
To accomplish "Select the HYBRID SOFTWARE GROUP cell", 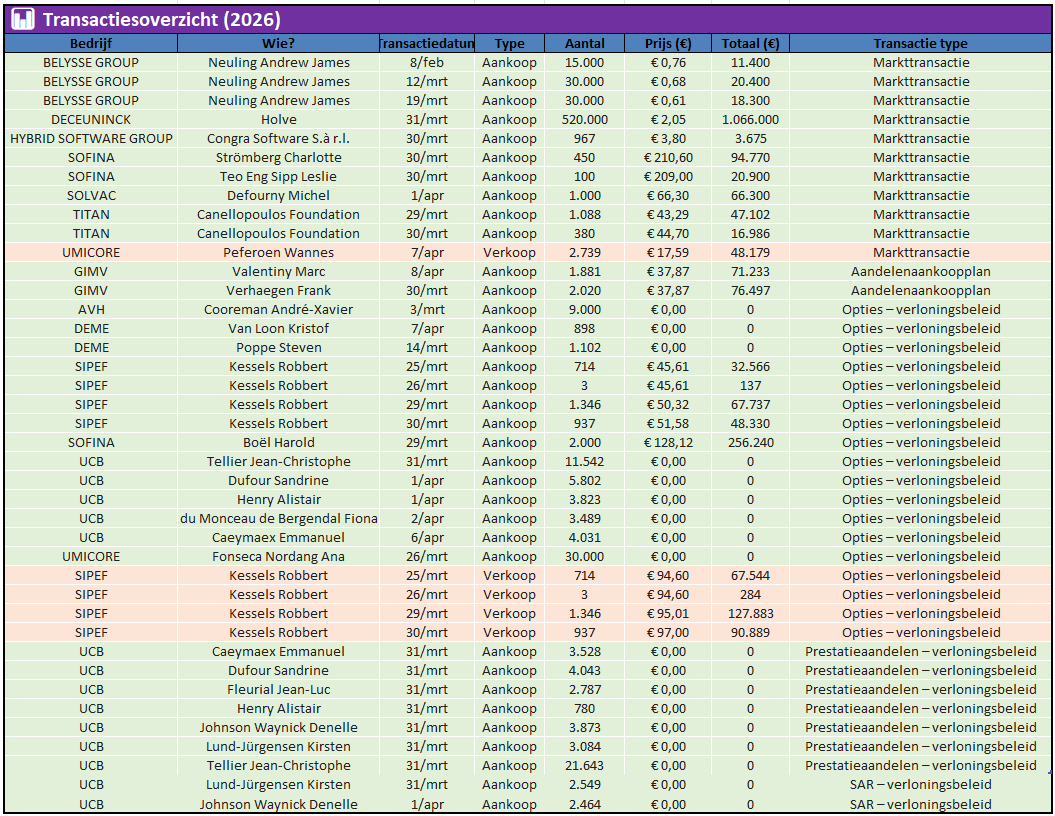I will (91, 139).
